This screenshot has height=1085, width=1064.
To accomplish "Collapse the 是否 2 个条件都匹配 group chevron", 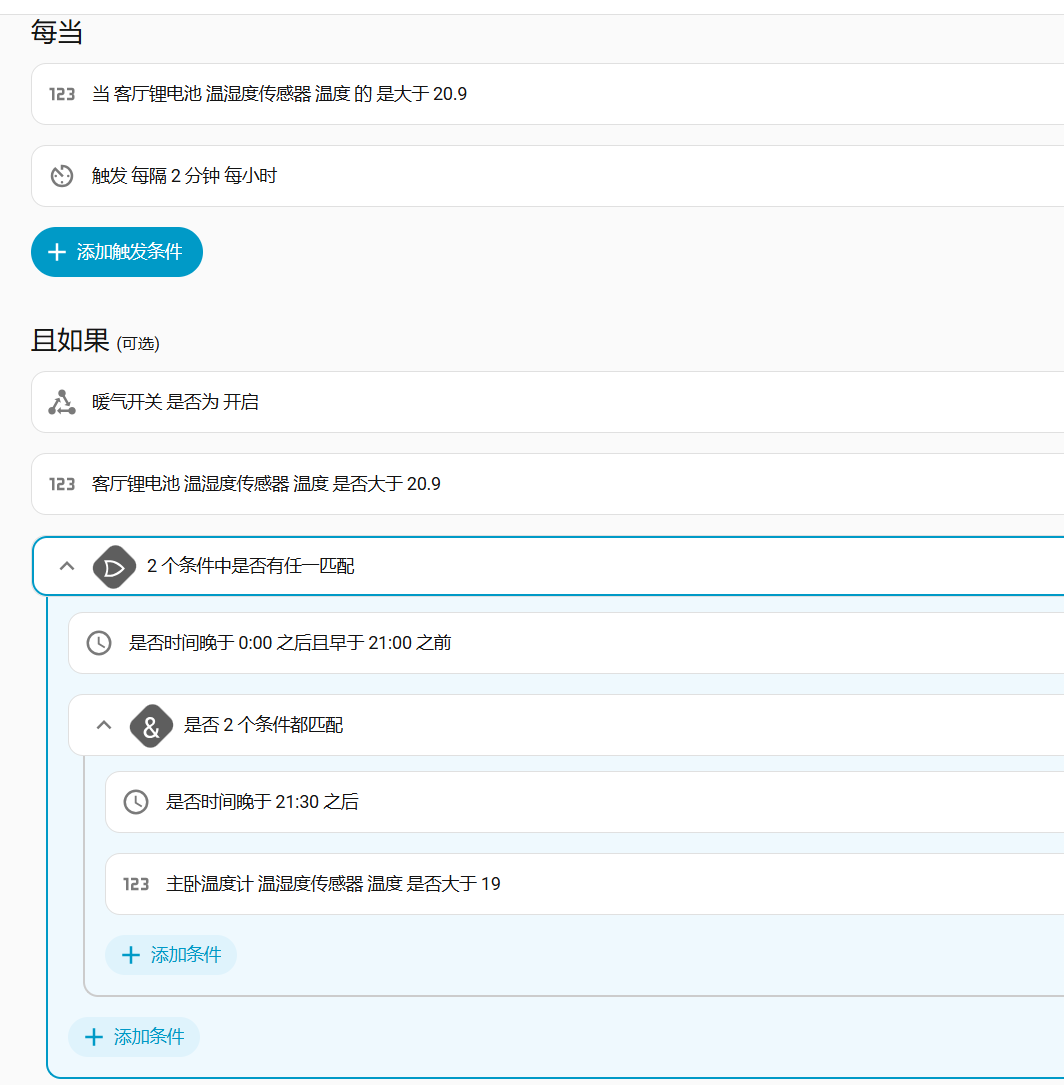I will pyautogui.click(x=104, y=725).
